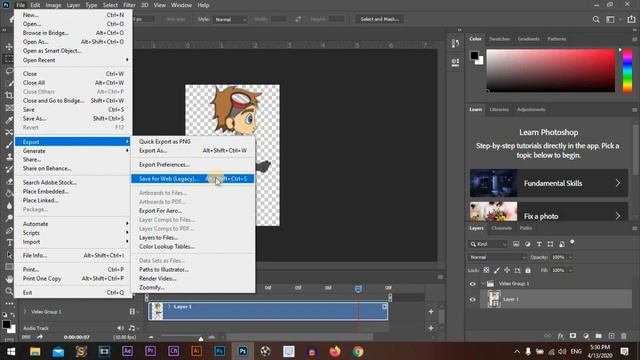Viewport: 640px width, 360px height.
Task: Switch to the Channels tab
Action: (x=502, y=228)
